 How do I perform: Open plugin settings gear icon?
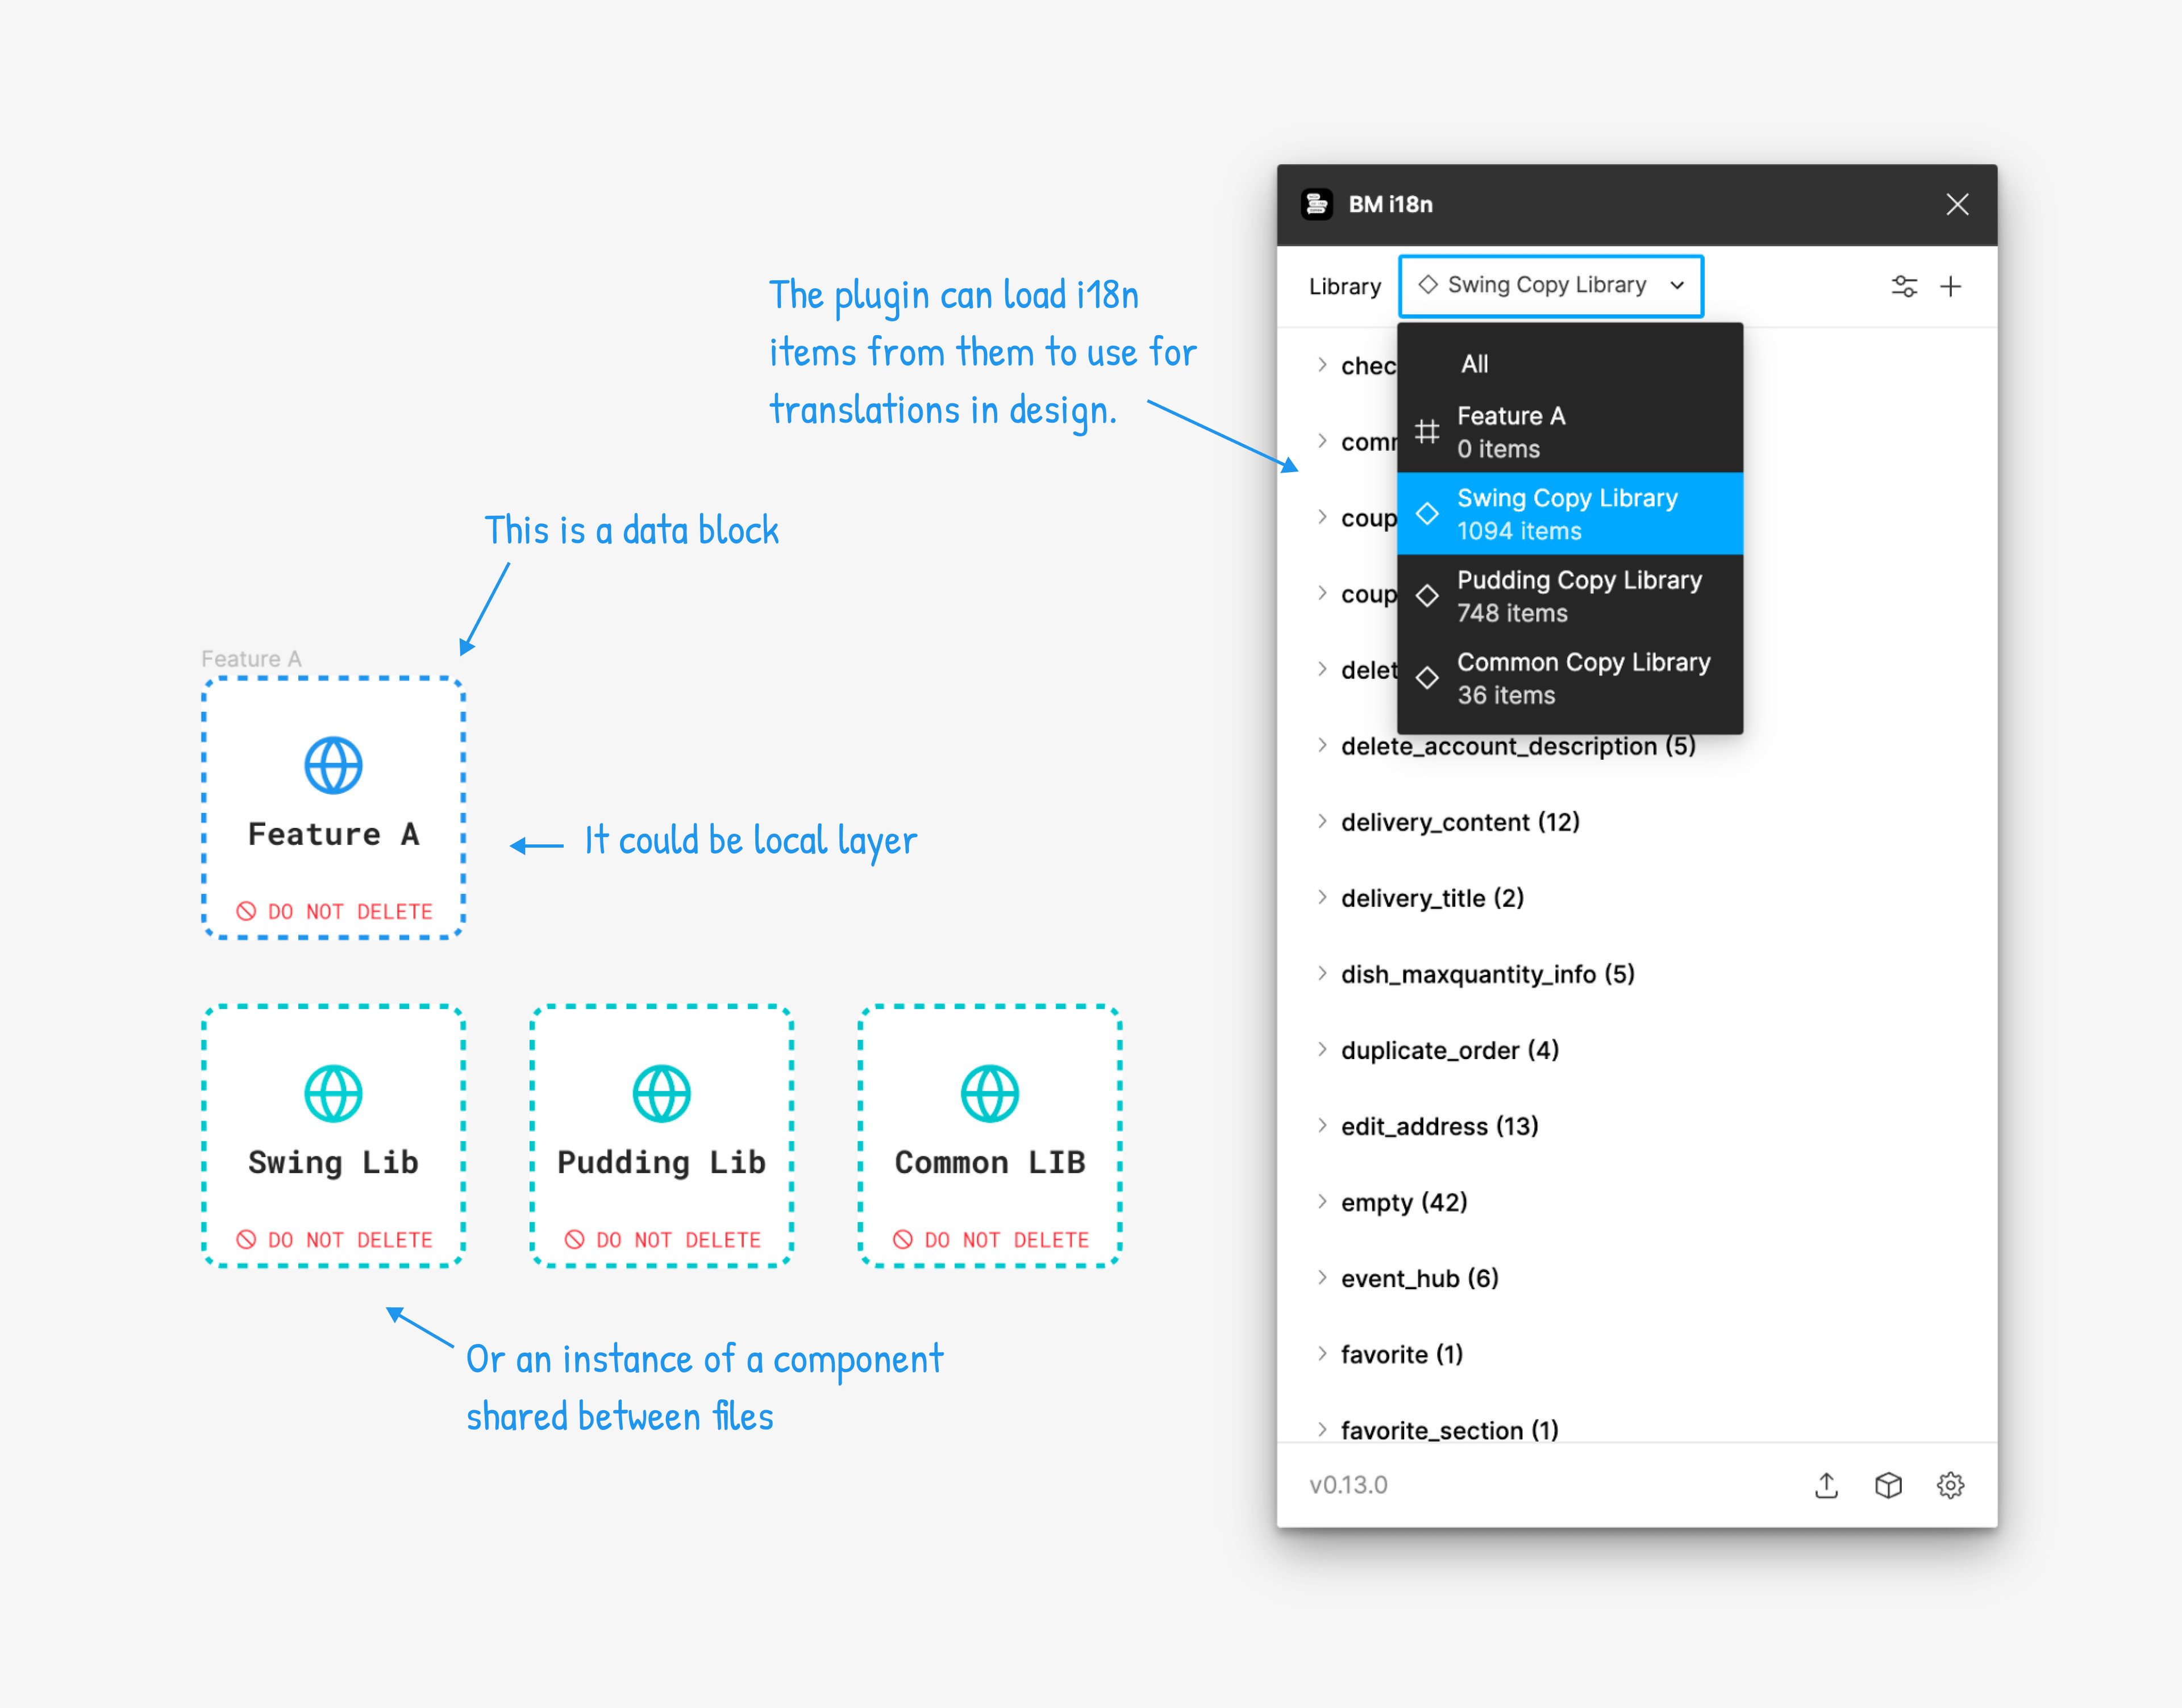[x=1950, y=1485]
